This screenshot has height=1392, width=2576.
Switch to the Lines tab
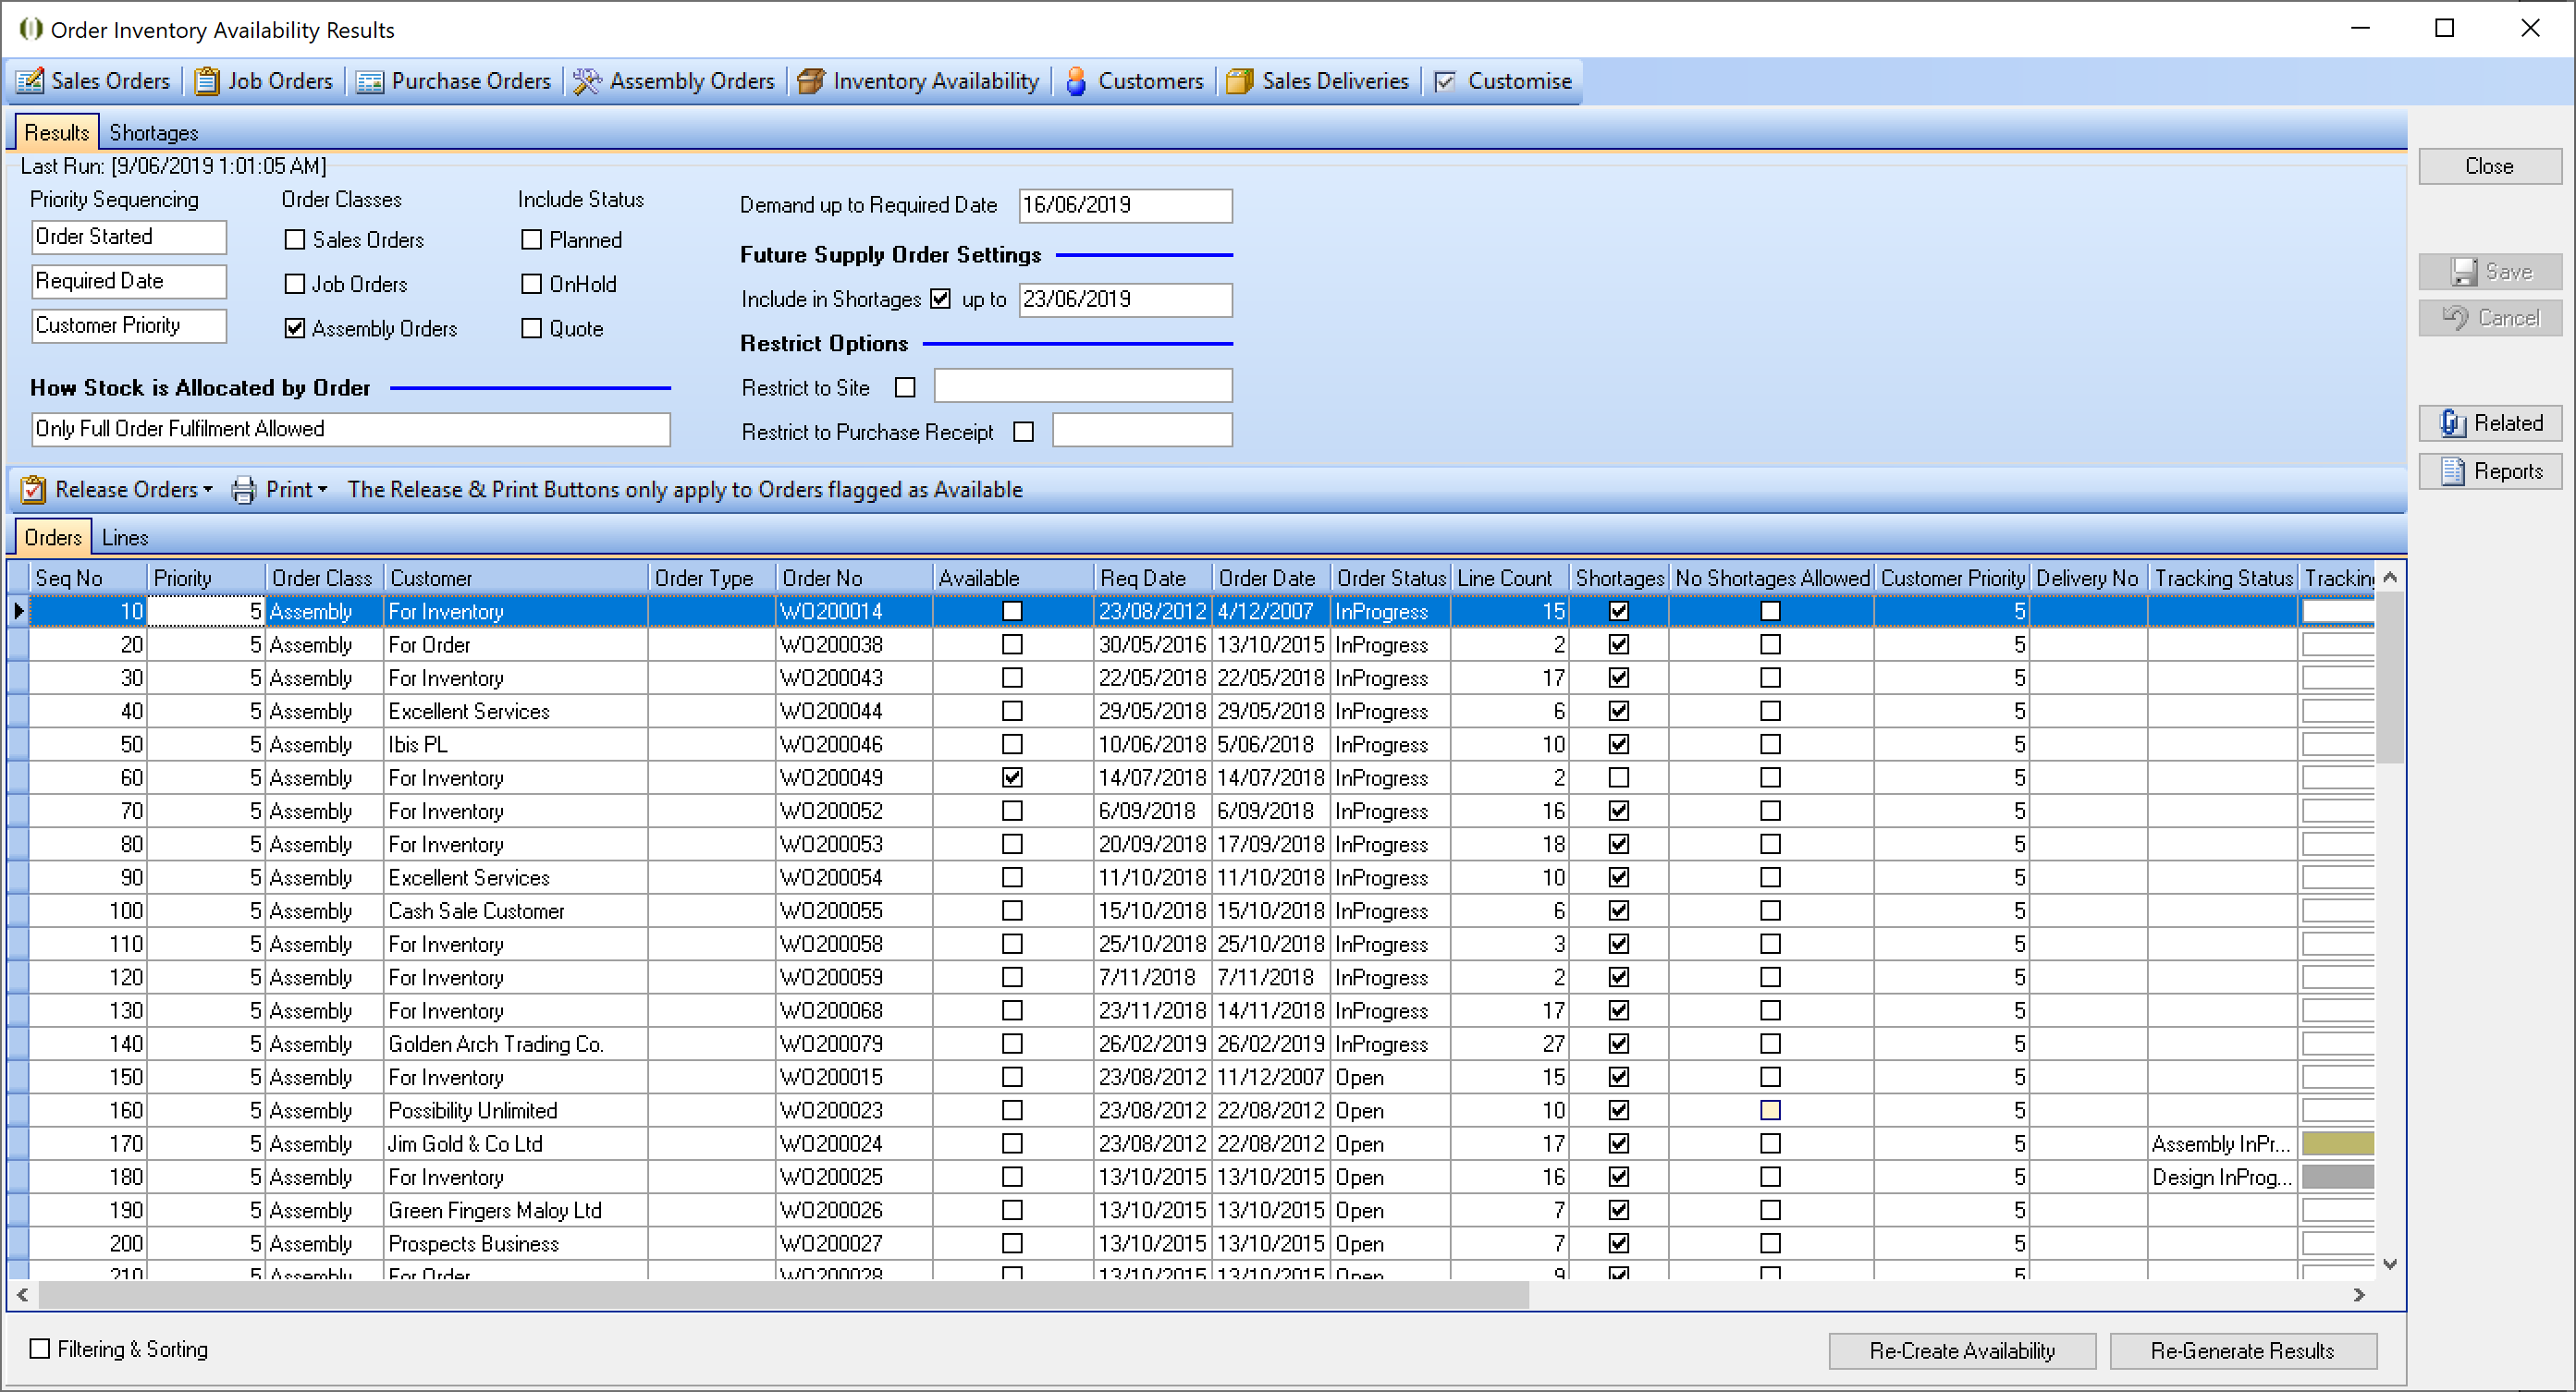point(125,538)
